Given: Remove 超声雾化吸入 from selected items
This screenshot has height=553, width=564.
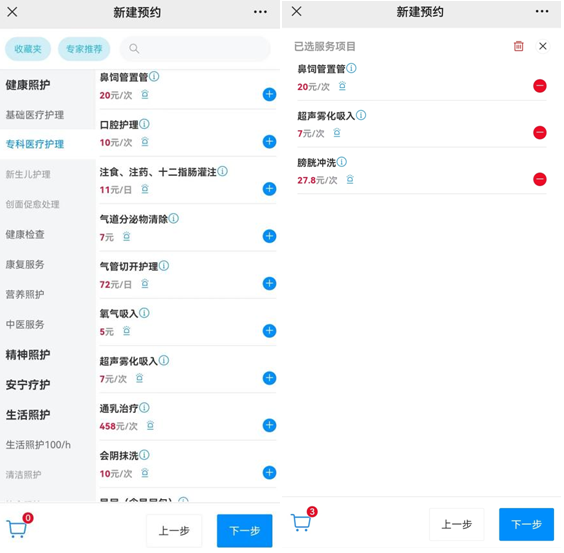Looking at the screenshot, I should click(541, 133).
